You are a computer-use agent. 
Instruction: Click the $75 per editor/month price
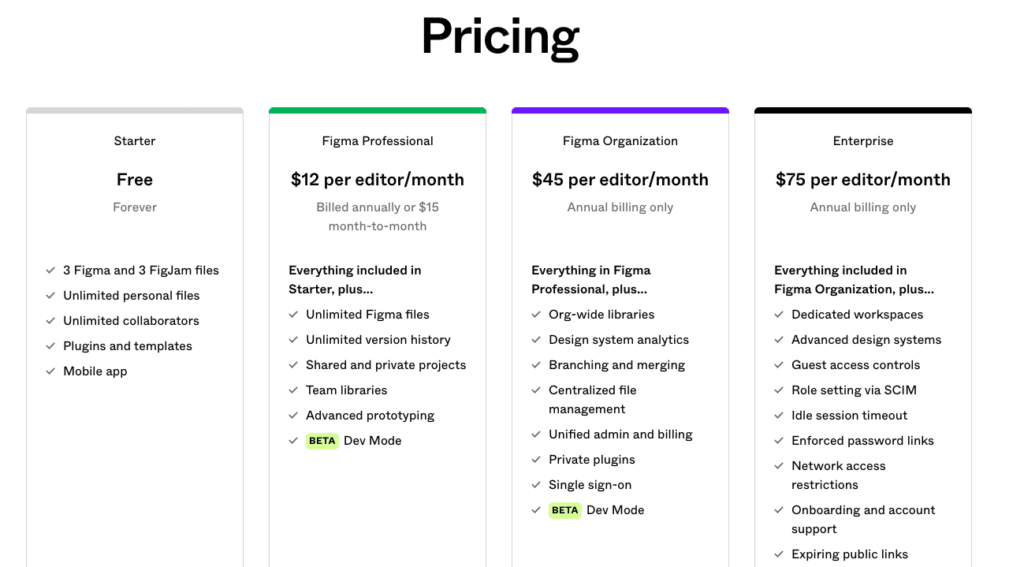pos(863,180)
